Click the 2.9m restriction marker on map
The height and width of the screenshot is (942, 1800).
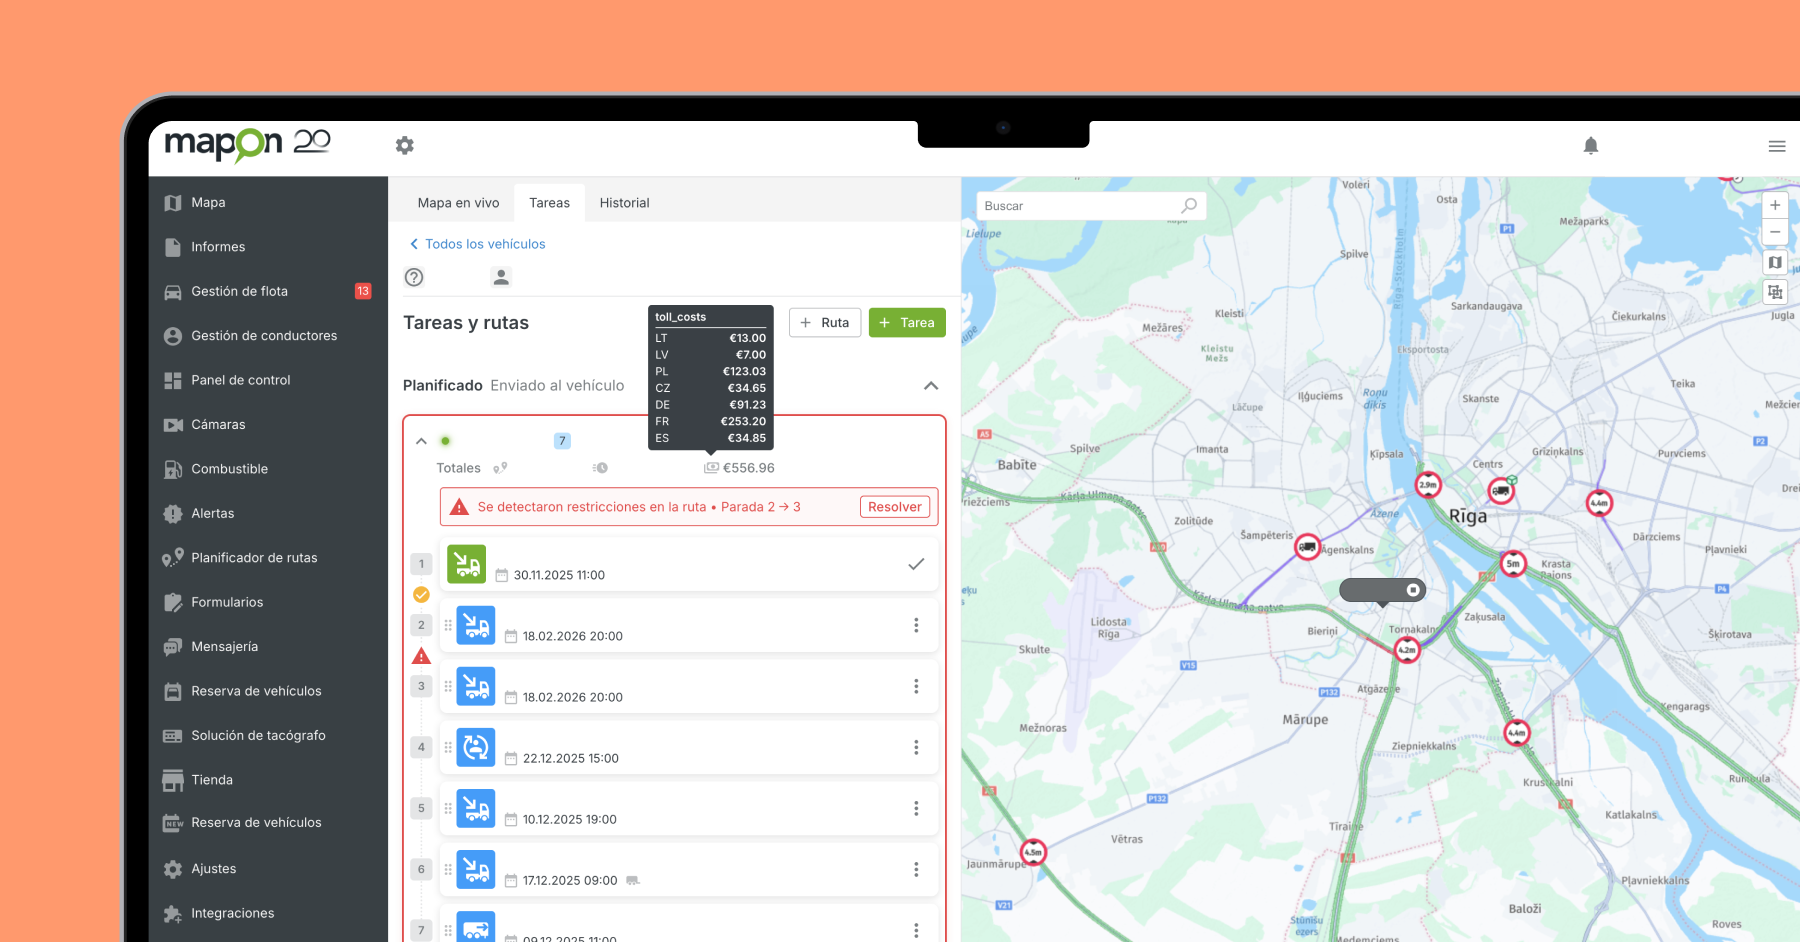1428,486
